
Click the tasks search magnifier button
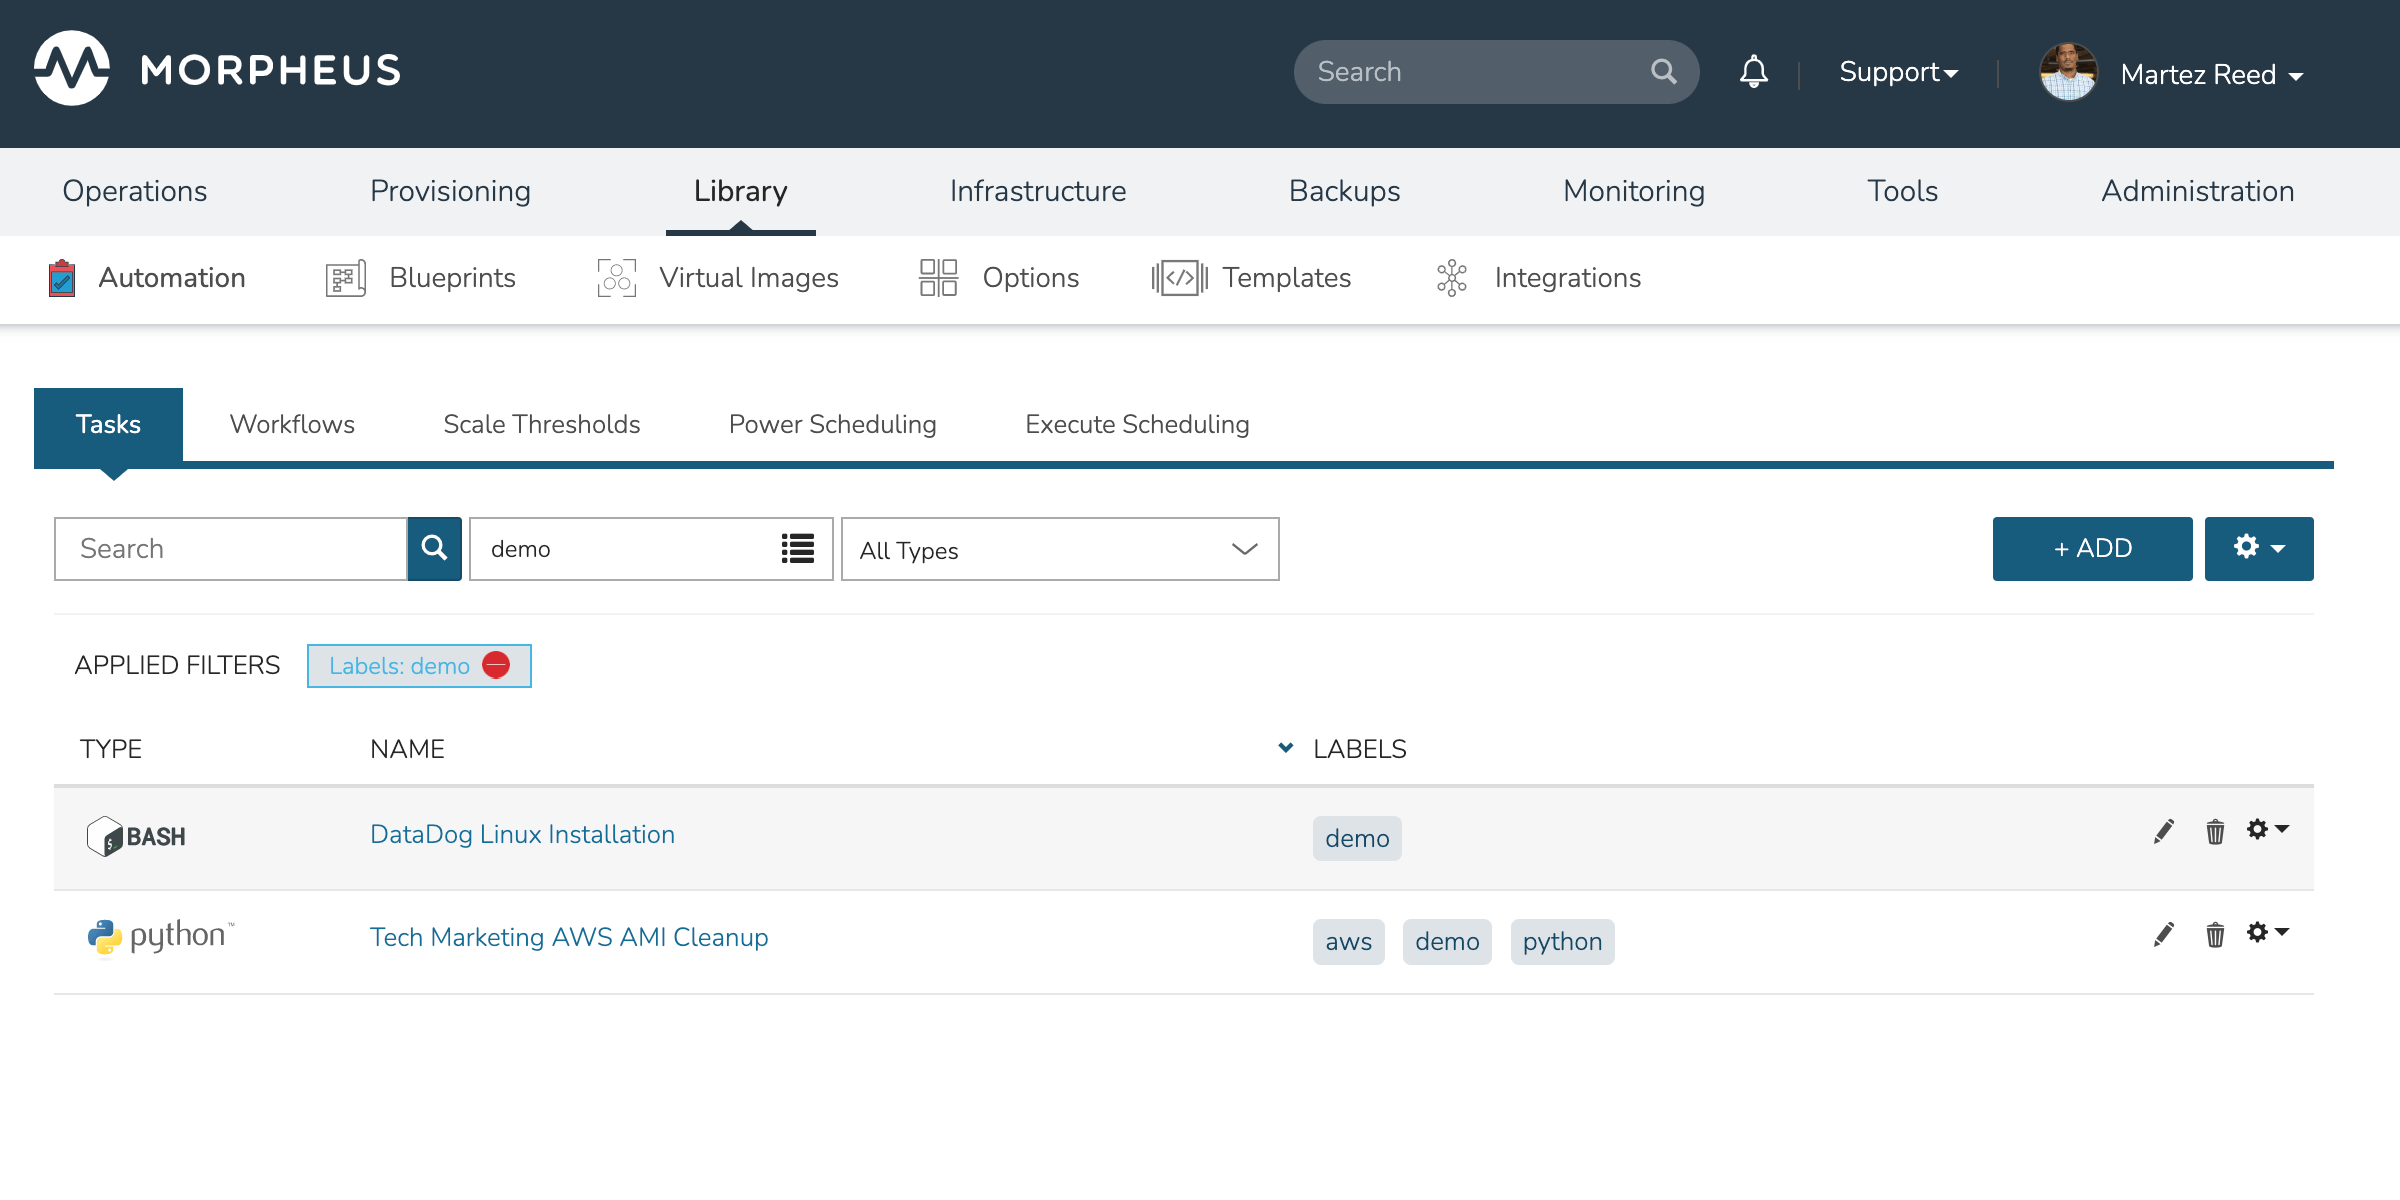434,548
